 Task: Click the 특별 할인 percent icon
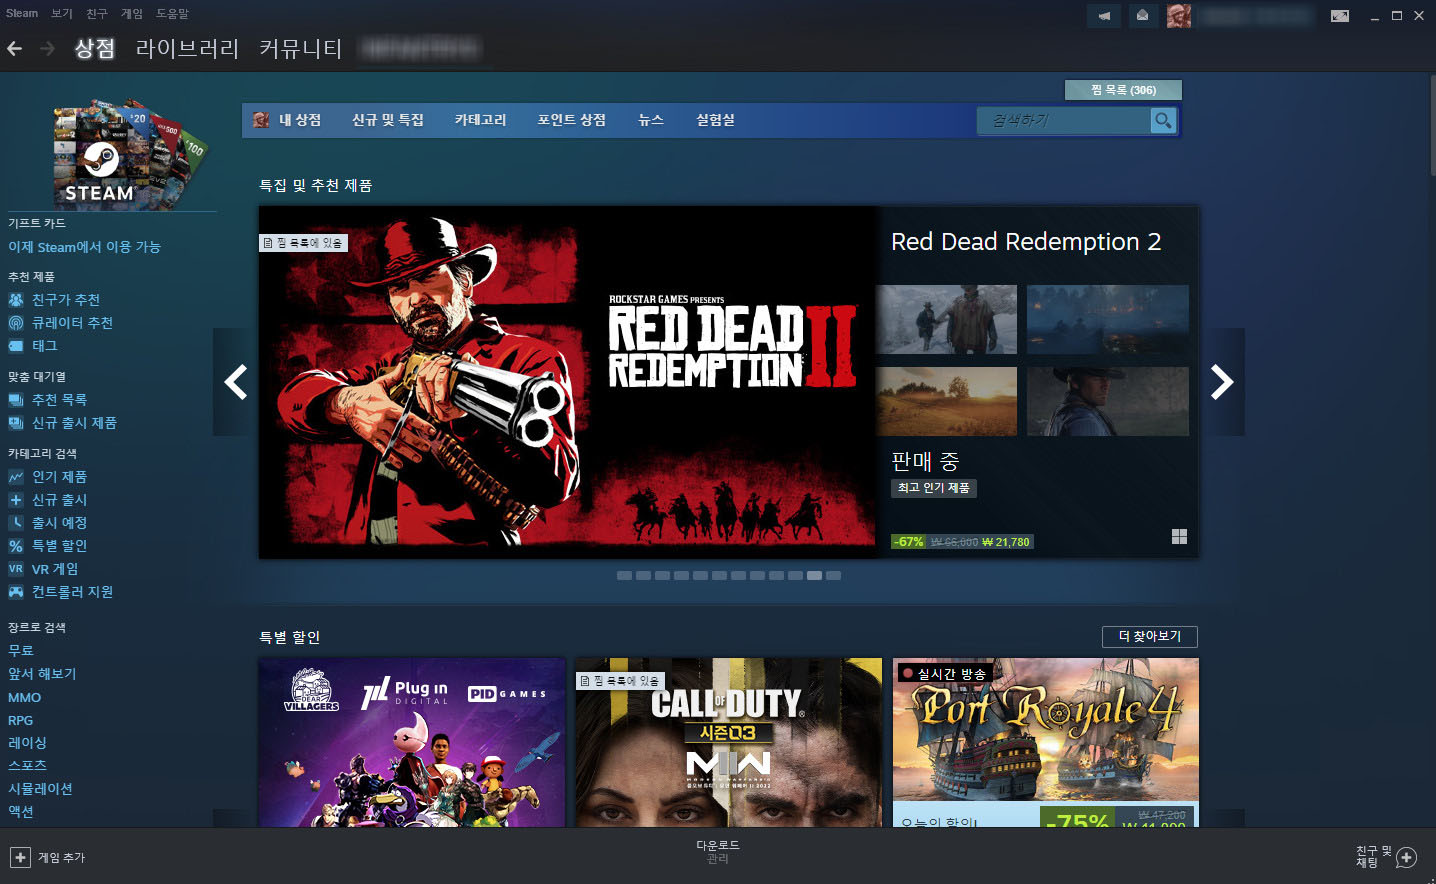pyautogui.click(x=16, y=546)
